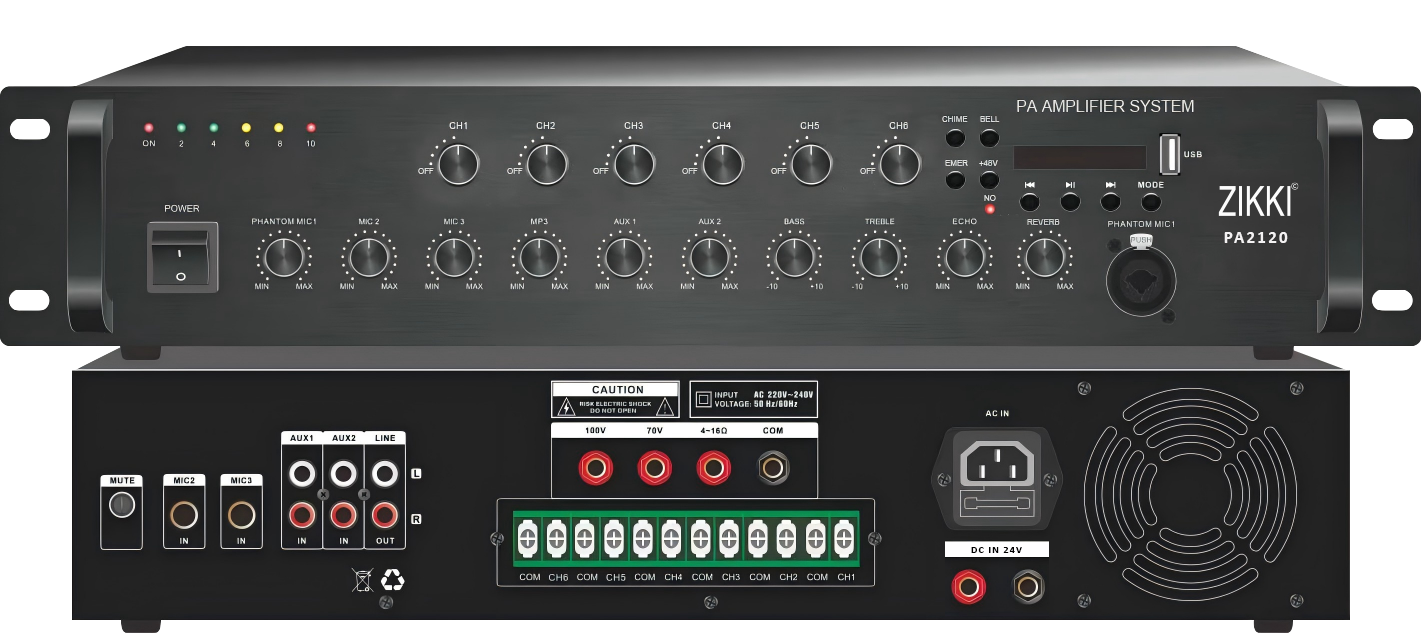Click the yellow level LED labeled 8

coord(279,128)
